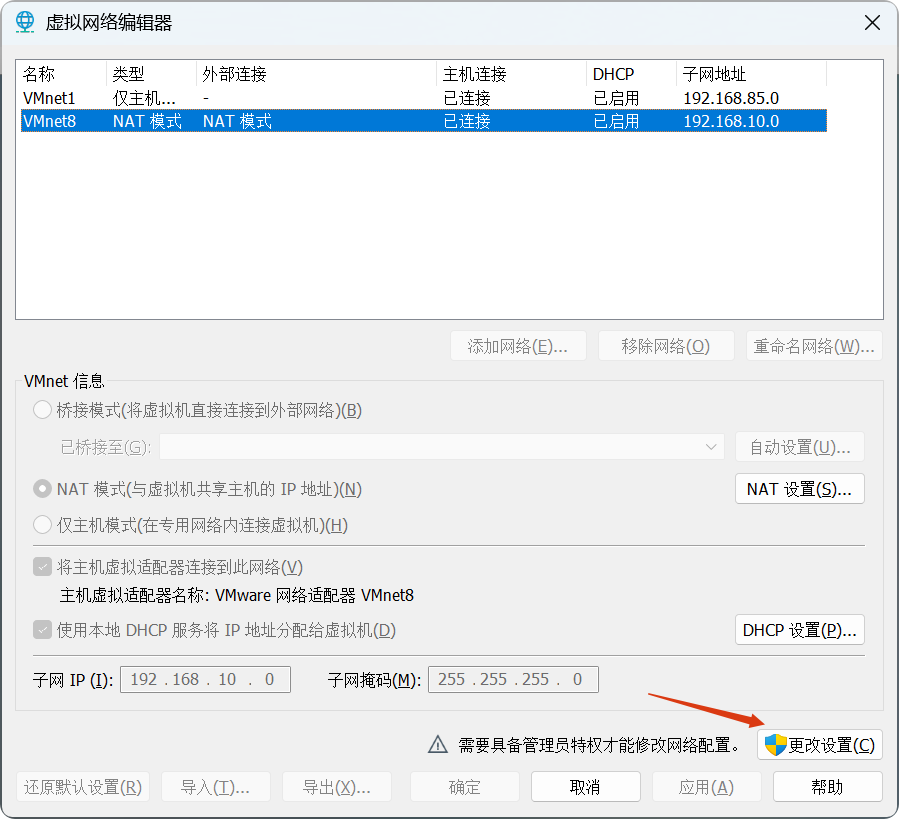Click the 子网掩码 input field
The image size is (899, 819).
(513, 679)
